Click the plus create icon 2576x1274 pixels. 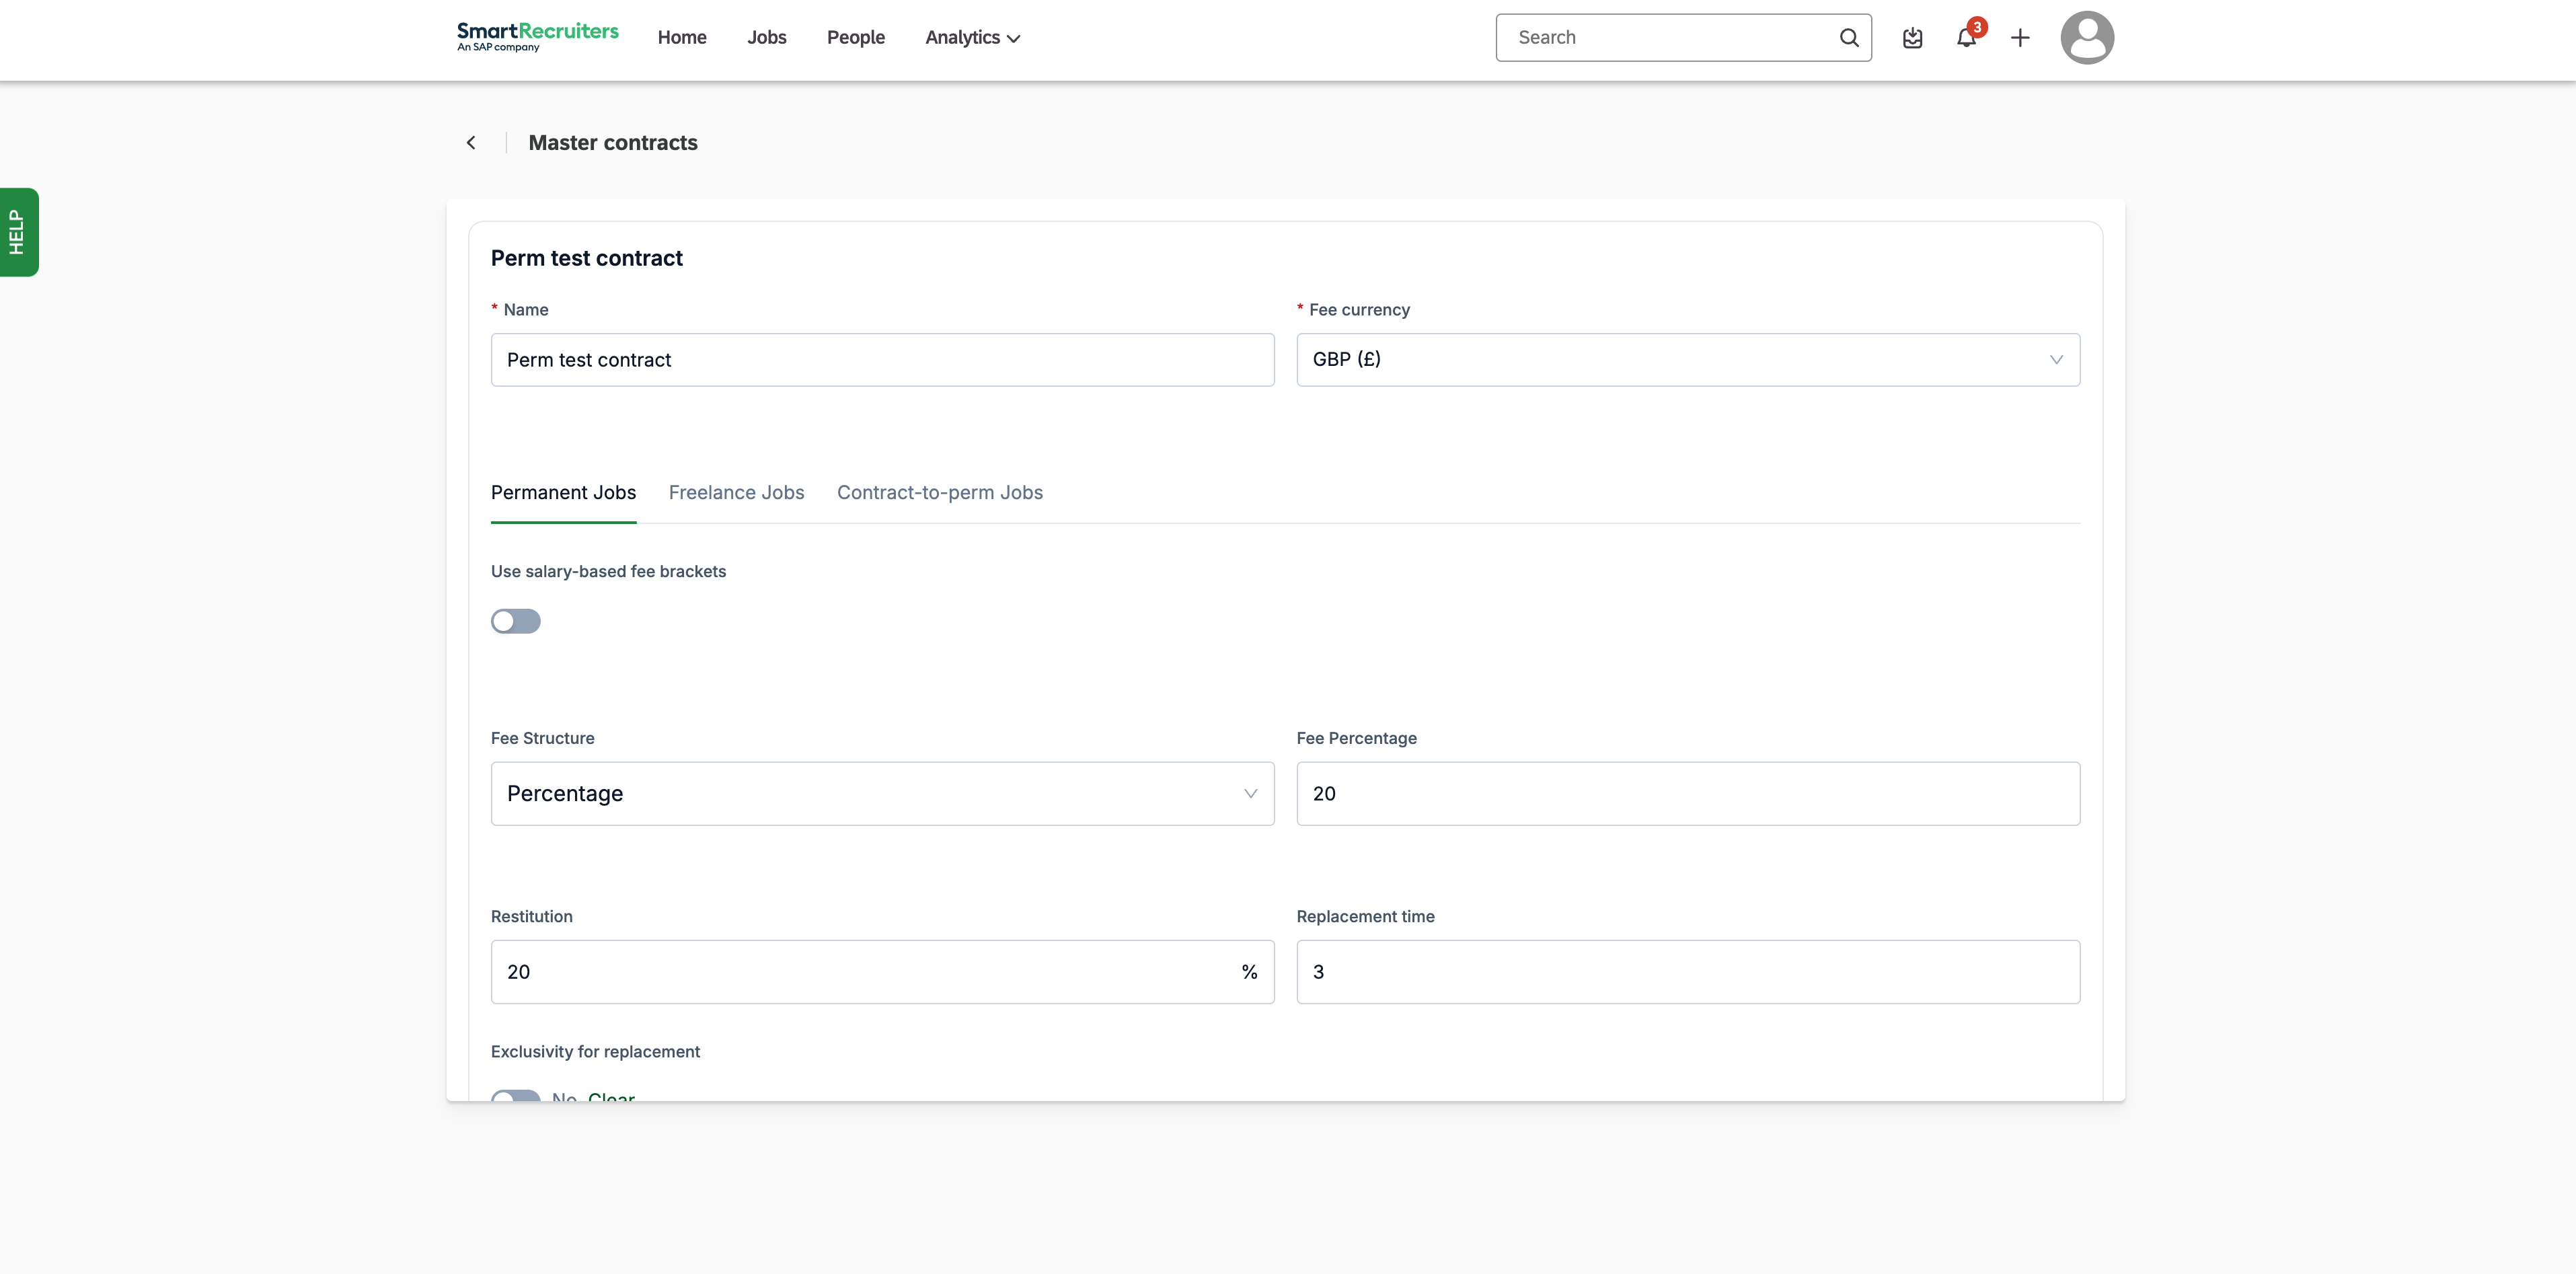(x=2020, y=38)
